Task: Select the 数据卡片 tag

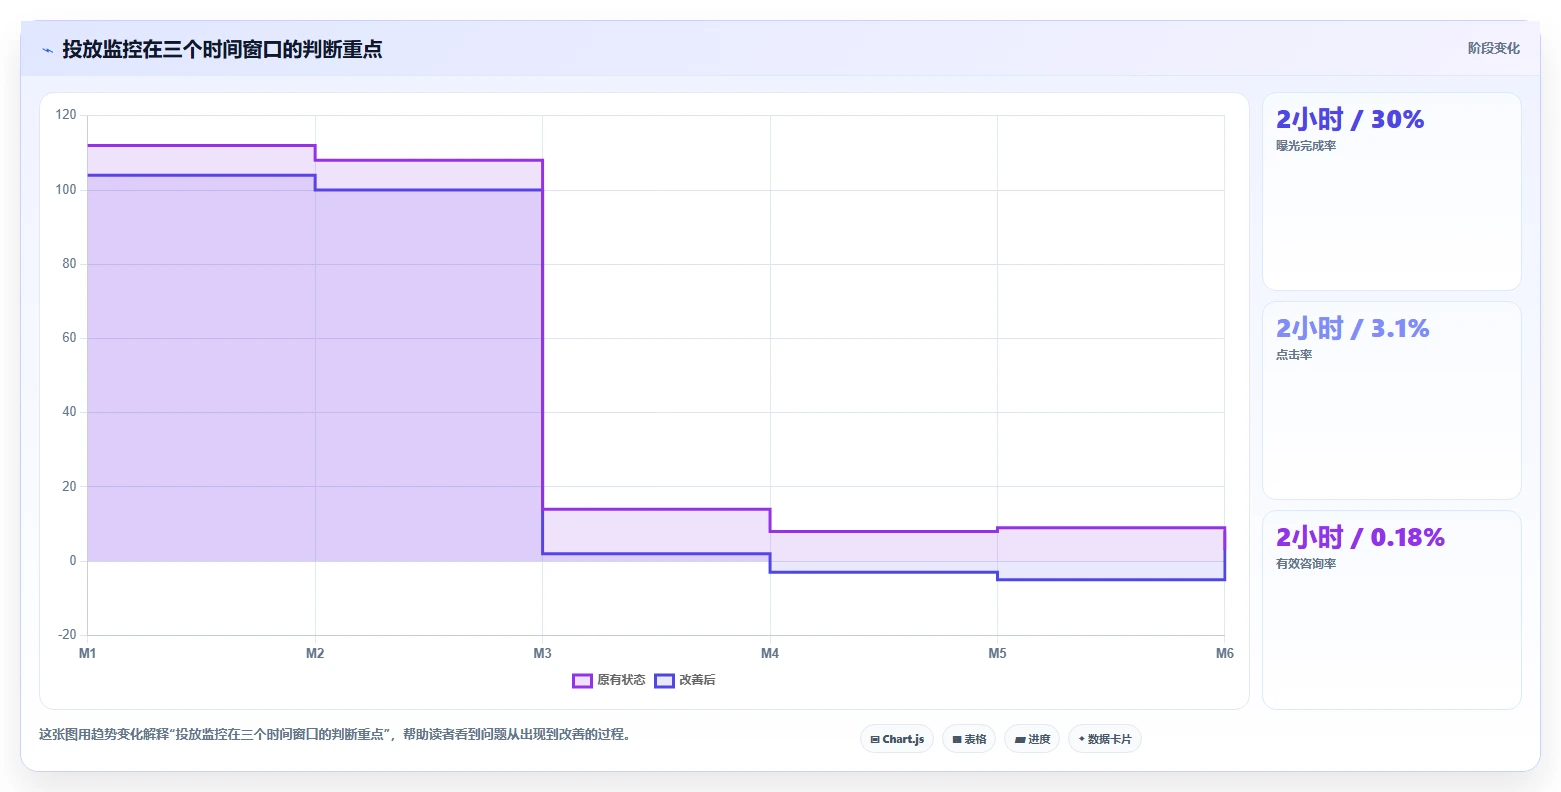Action: coord(1105,739)
